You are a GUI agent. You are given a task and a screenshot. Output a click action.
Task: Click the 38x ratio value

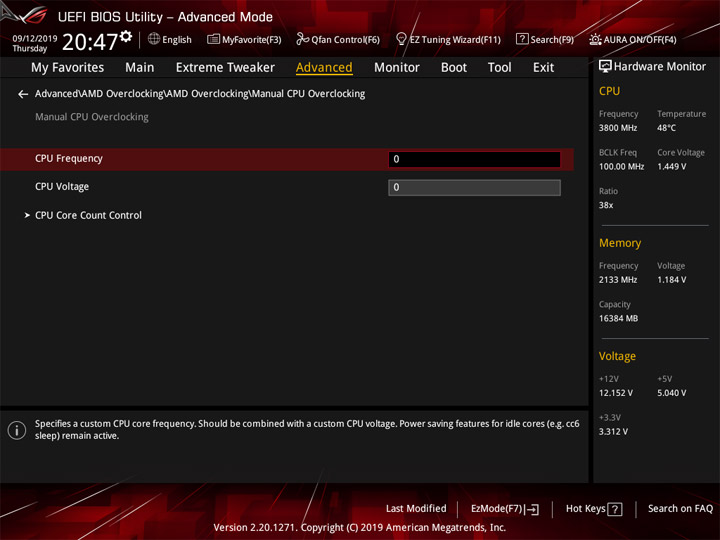(x=606, y=205)
